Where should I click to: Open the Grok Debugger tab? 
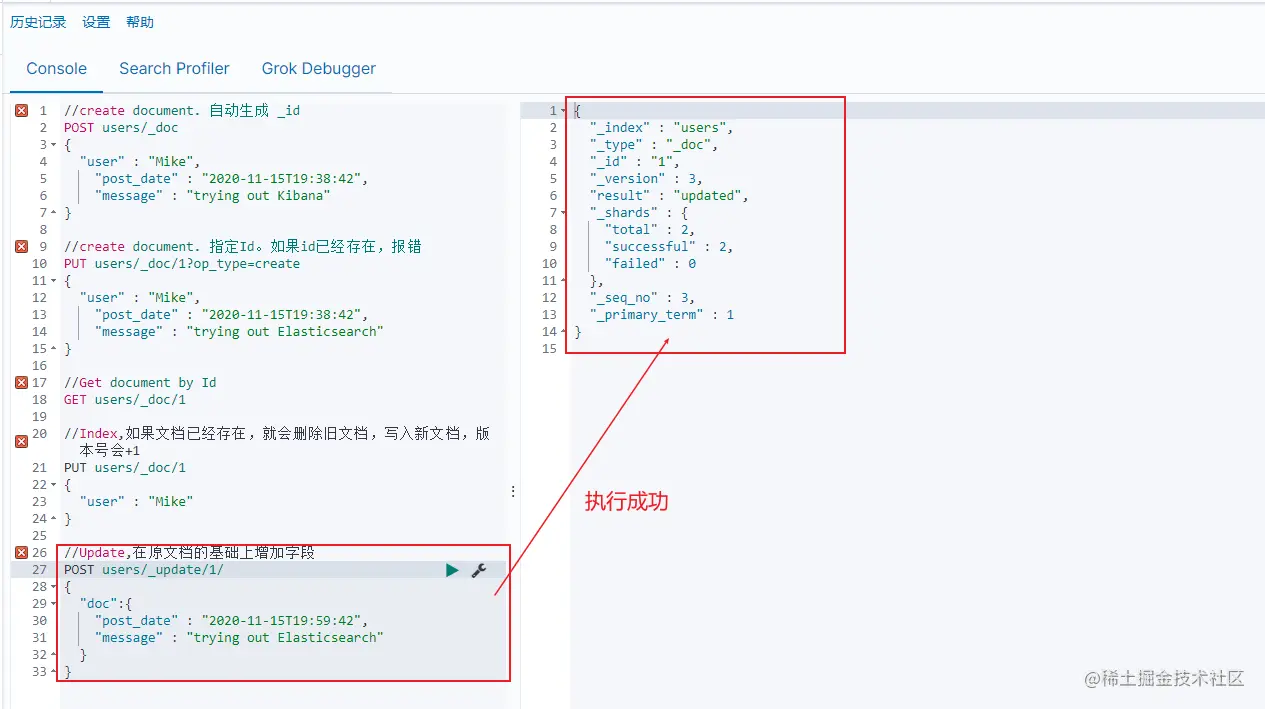319,69
